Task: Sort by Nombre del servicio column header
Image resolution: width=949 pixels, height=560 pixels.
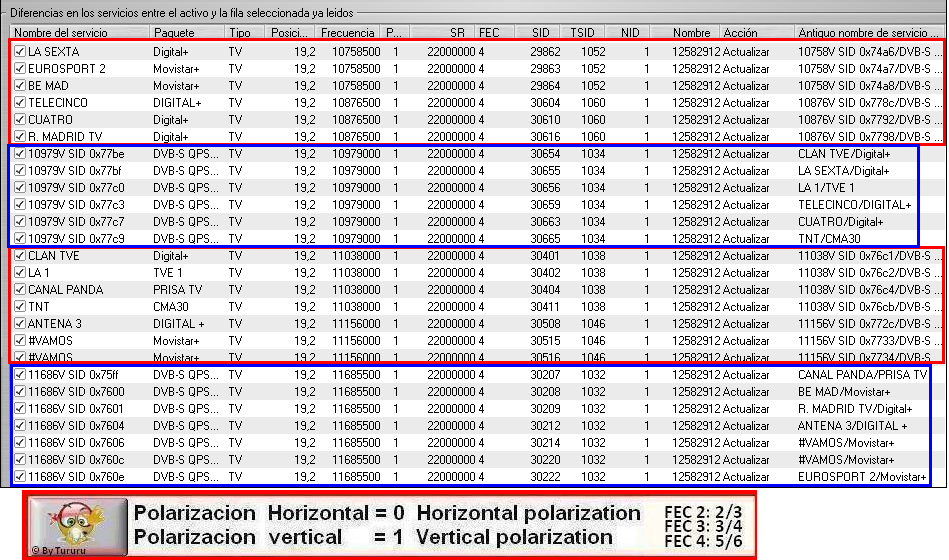Action: pyautogui.click(x=80, y=33)
